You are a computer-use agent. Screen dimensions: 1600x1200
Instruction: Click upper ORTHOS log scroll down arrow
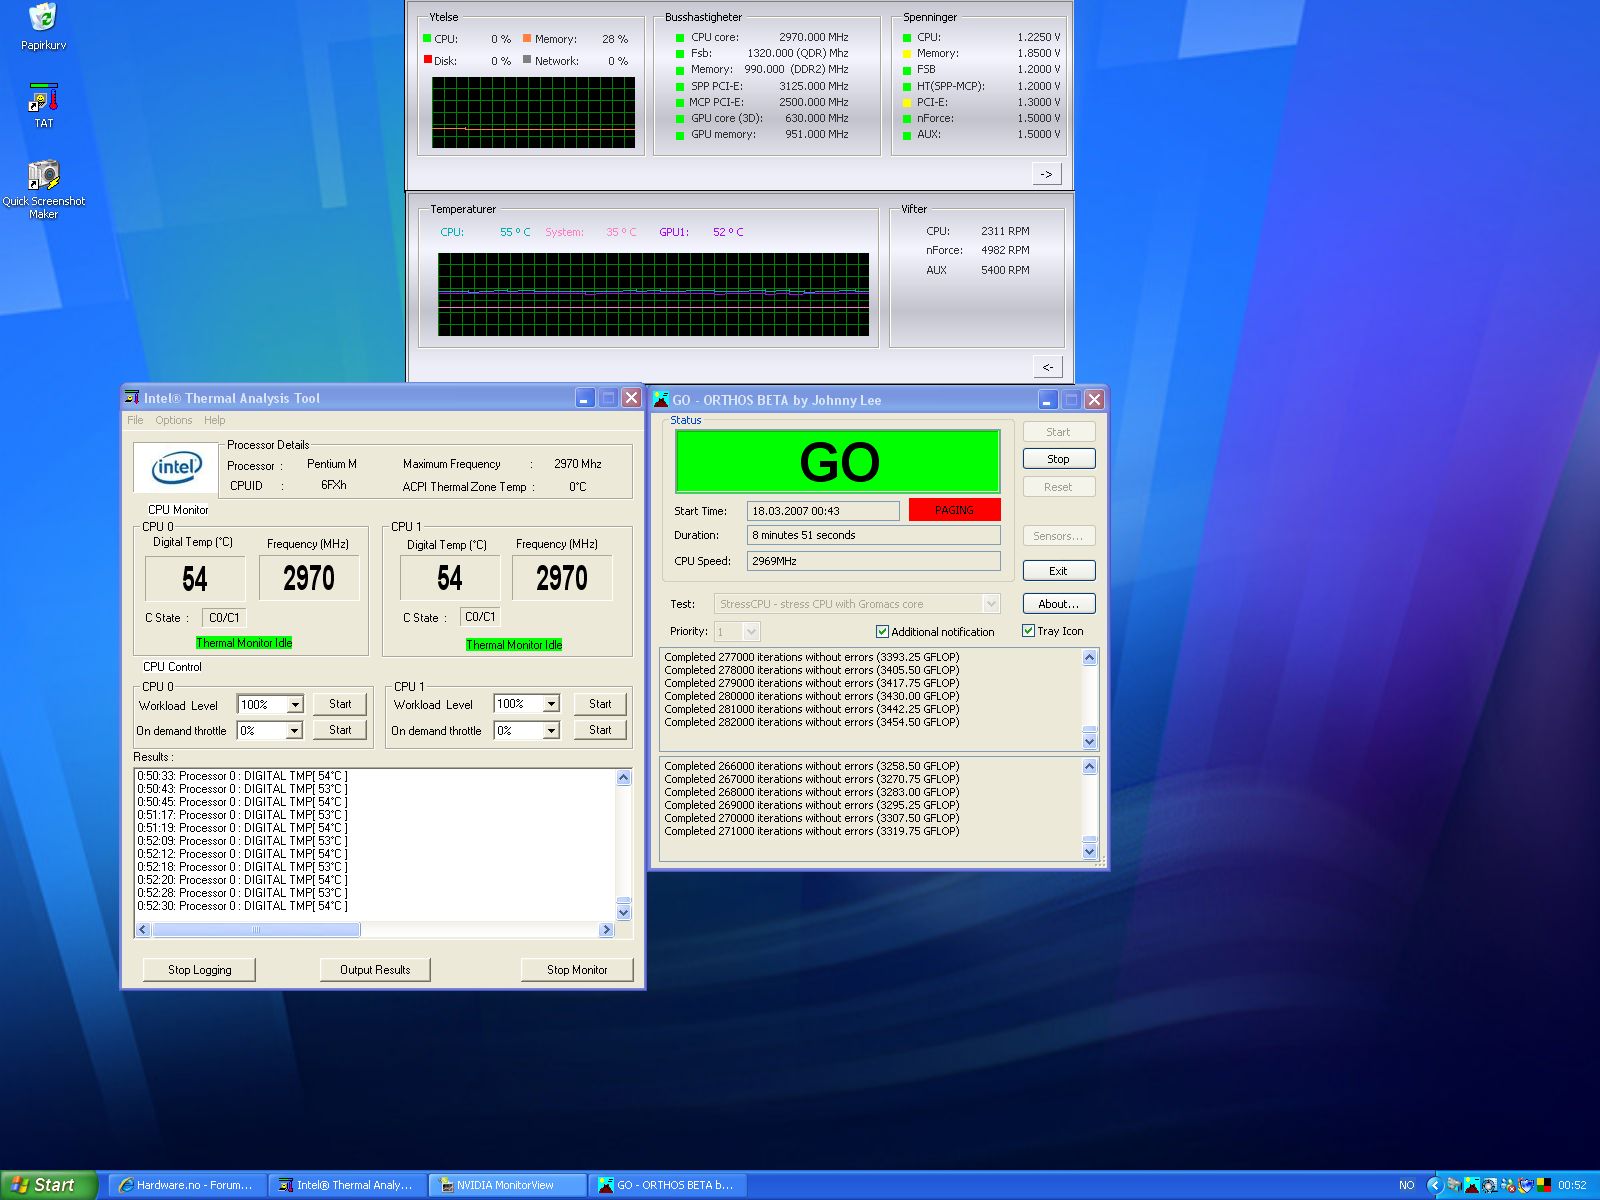click(1090, 742)
